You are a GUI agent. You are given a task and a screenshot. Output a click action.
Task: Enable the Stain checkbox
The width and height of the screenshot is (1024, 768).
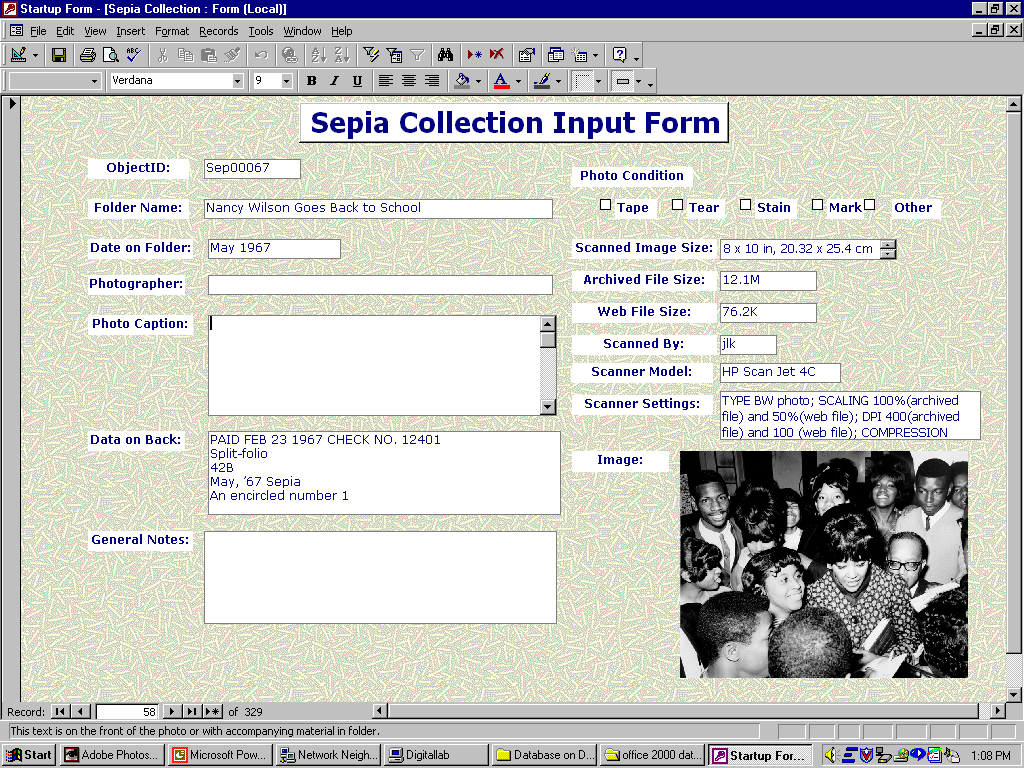(746, 205)
